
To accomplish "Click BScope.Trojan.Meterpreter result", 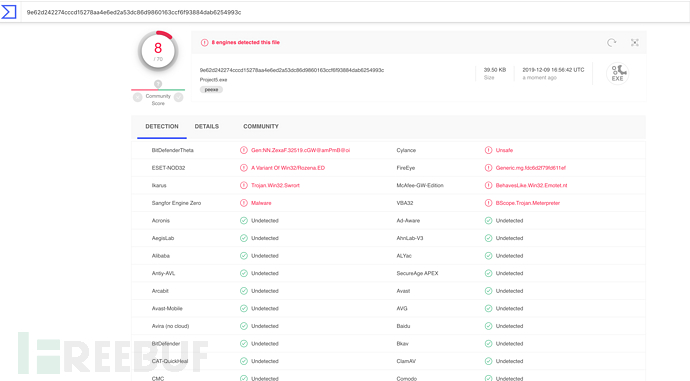I will [528, 203].
